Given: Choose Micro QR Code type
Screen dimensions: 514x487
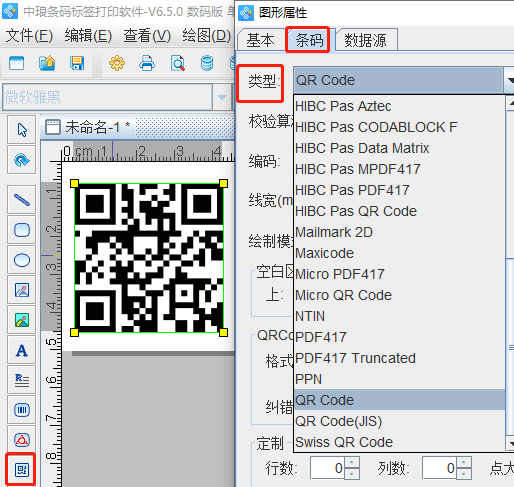Looking at the screenshot, I should (x=399, y=295).
